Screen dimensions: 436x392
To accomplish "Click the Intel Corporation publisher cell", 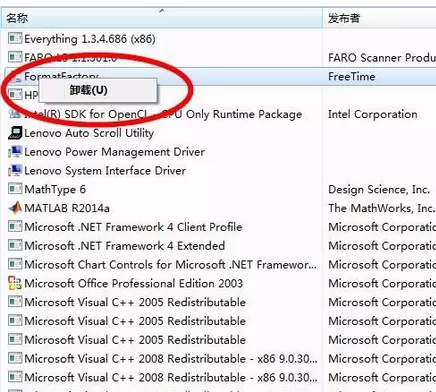I will (373, 114).
